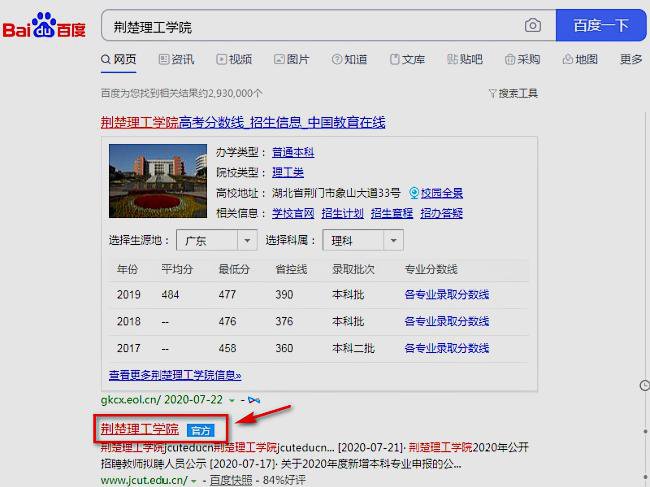650x487 pixels.
Task: Open 各专业录取分数线 for 2018 row
Action: pyautogui.click(x=447, y=321)
